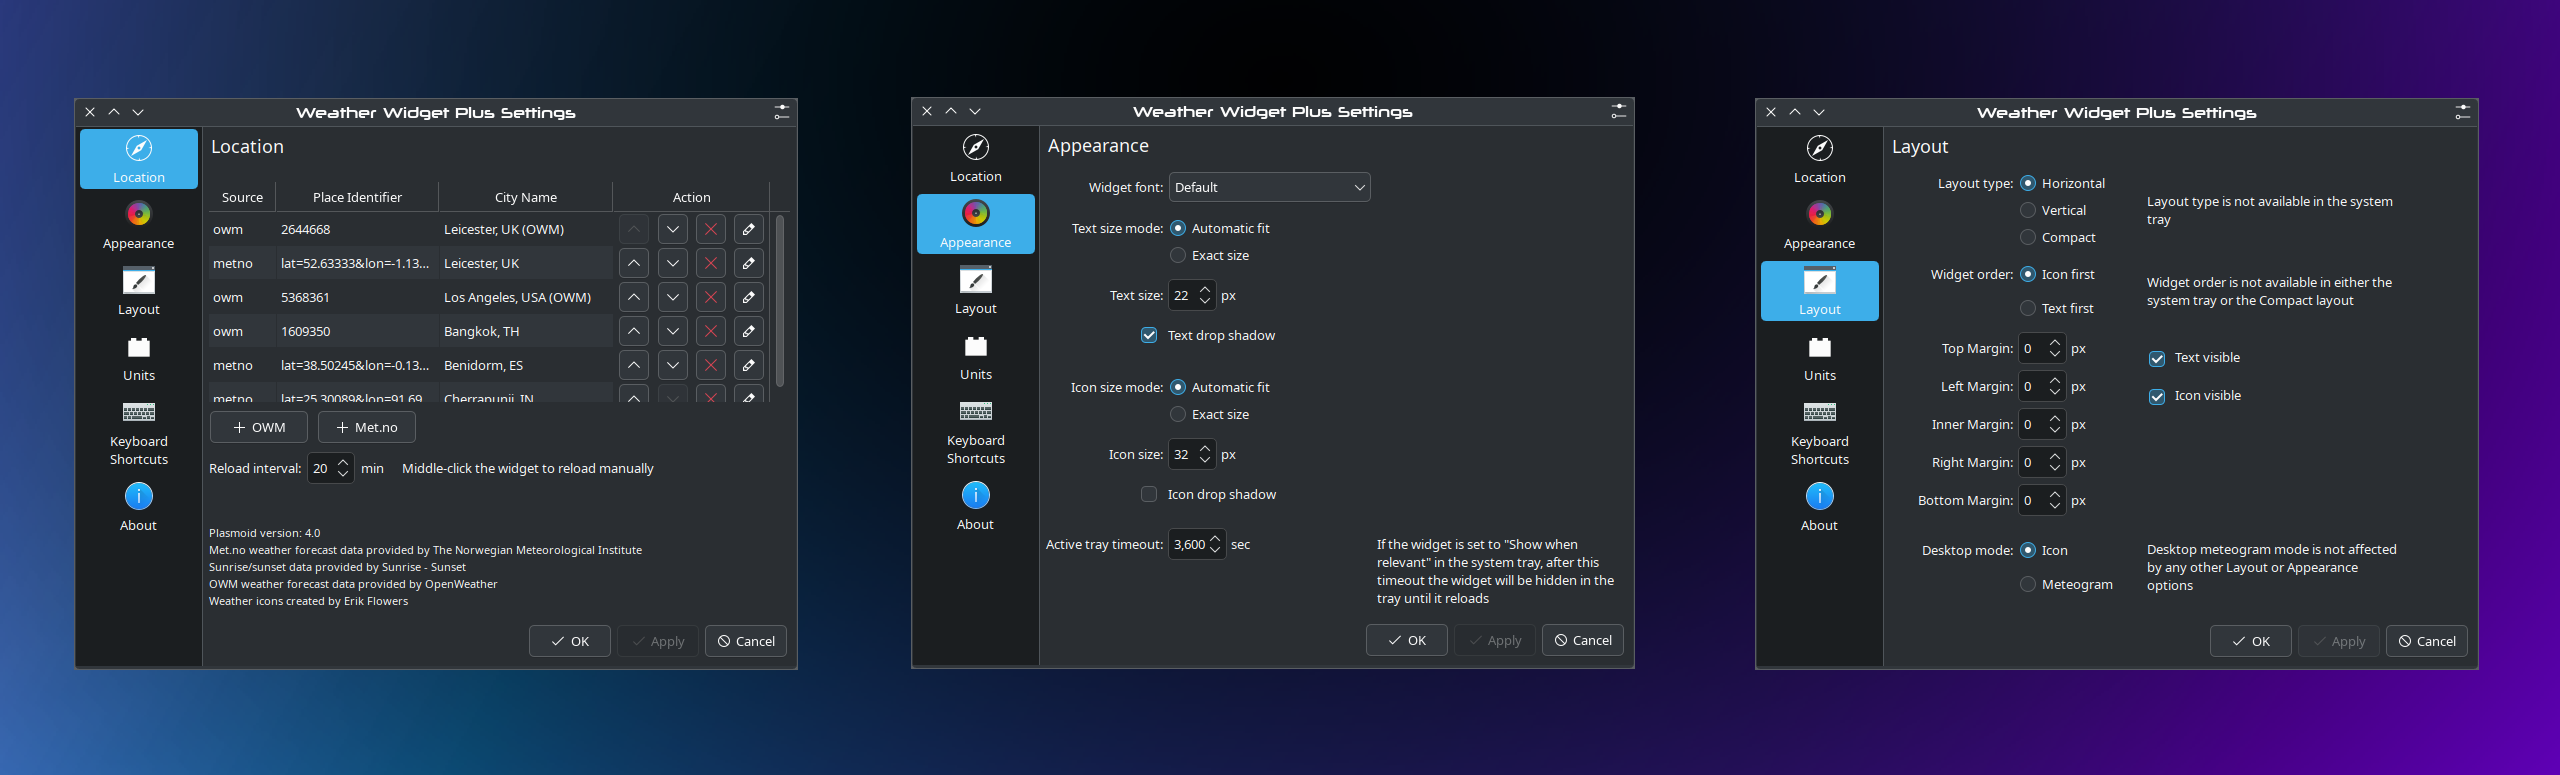
Task: Open window options icon in Layout window titlebar
Action: (2462, 113)
